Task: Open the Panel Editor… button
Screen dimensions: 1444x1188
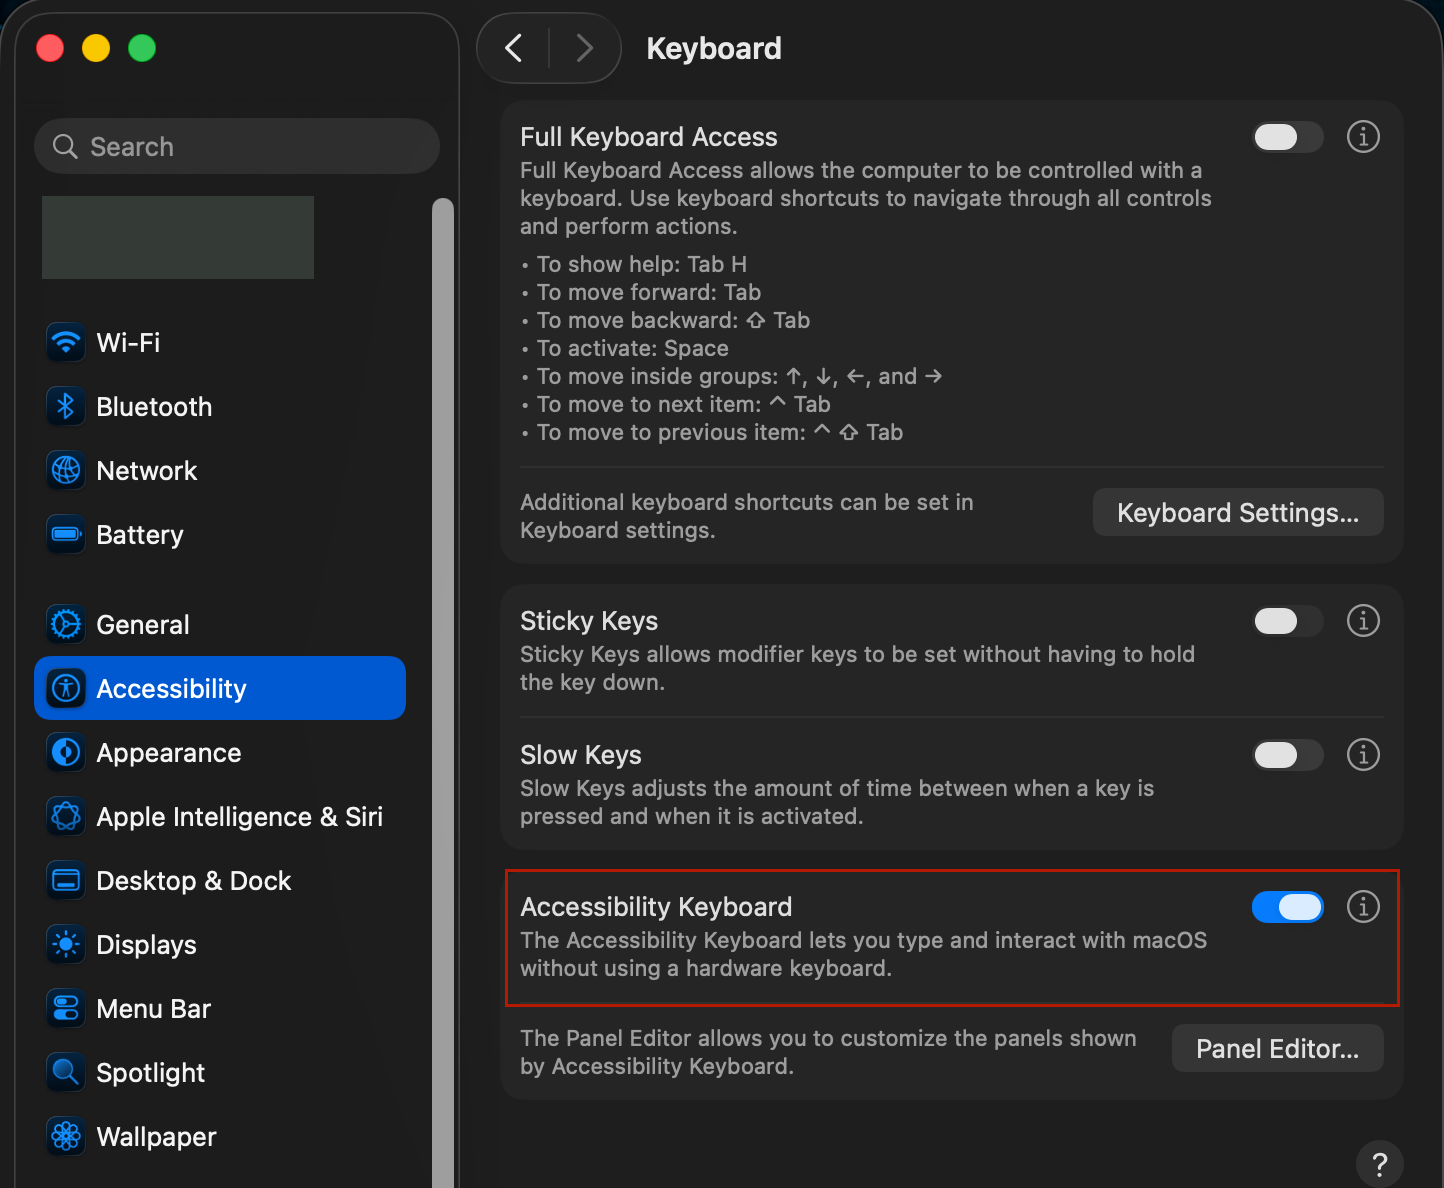Action: pyautogui.click(x=1278, y=1048)
